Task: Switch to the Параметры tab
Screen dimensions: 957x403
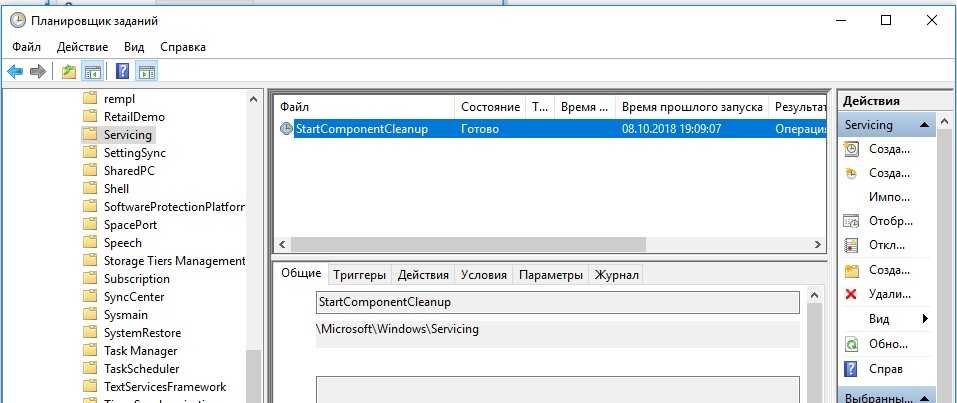Action: 551,275
